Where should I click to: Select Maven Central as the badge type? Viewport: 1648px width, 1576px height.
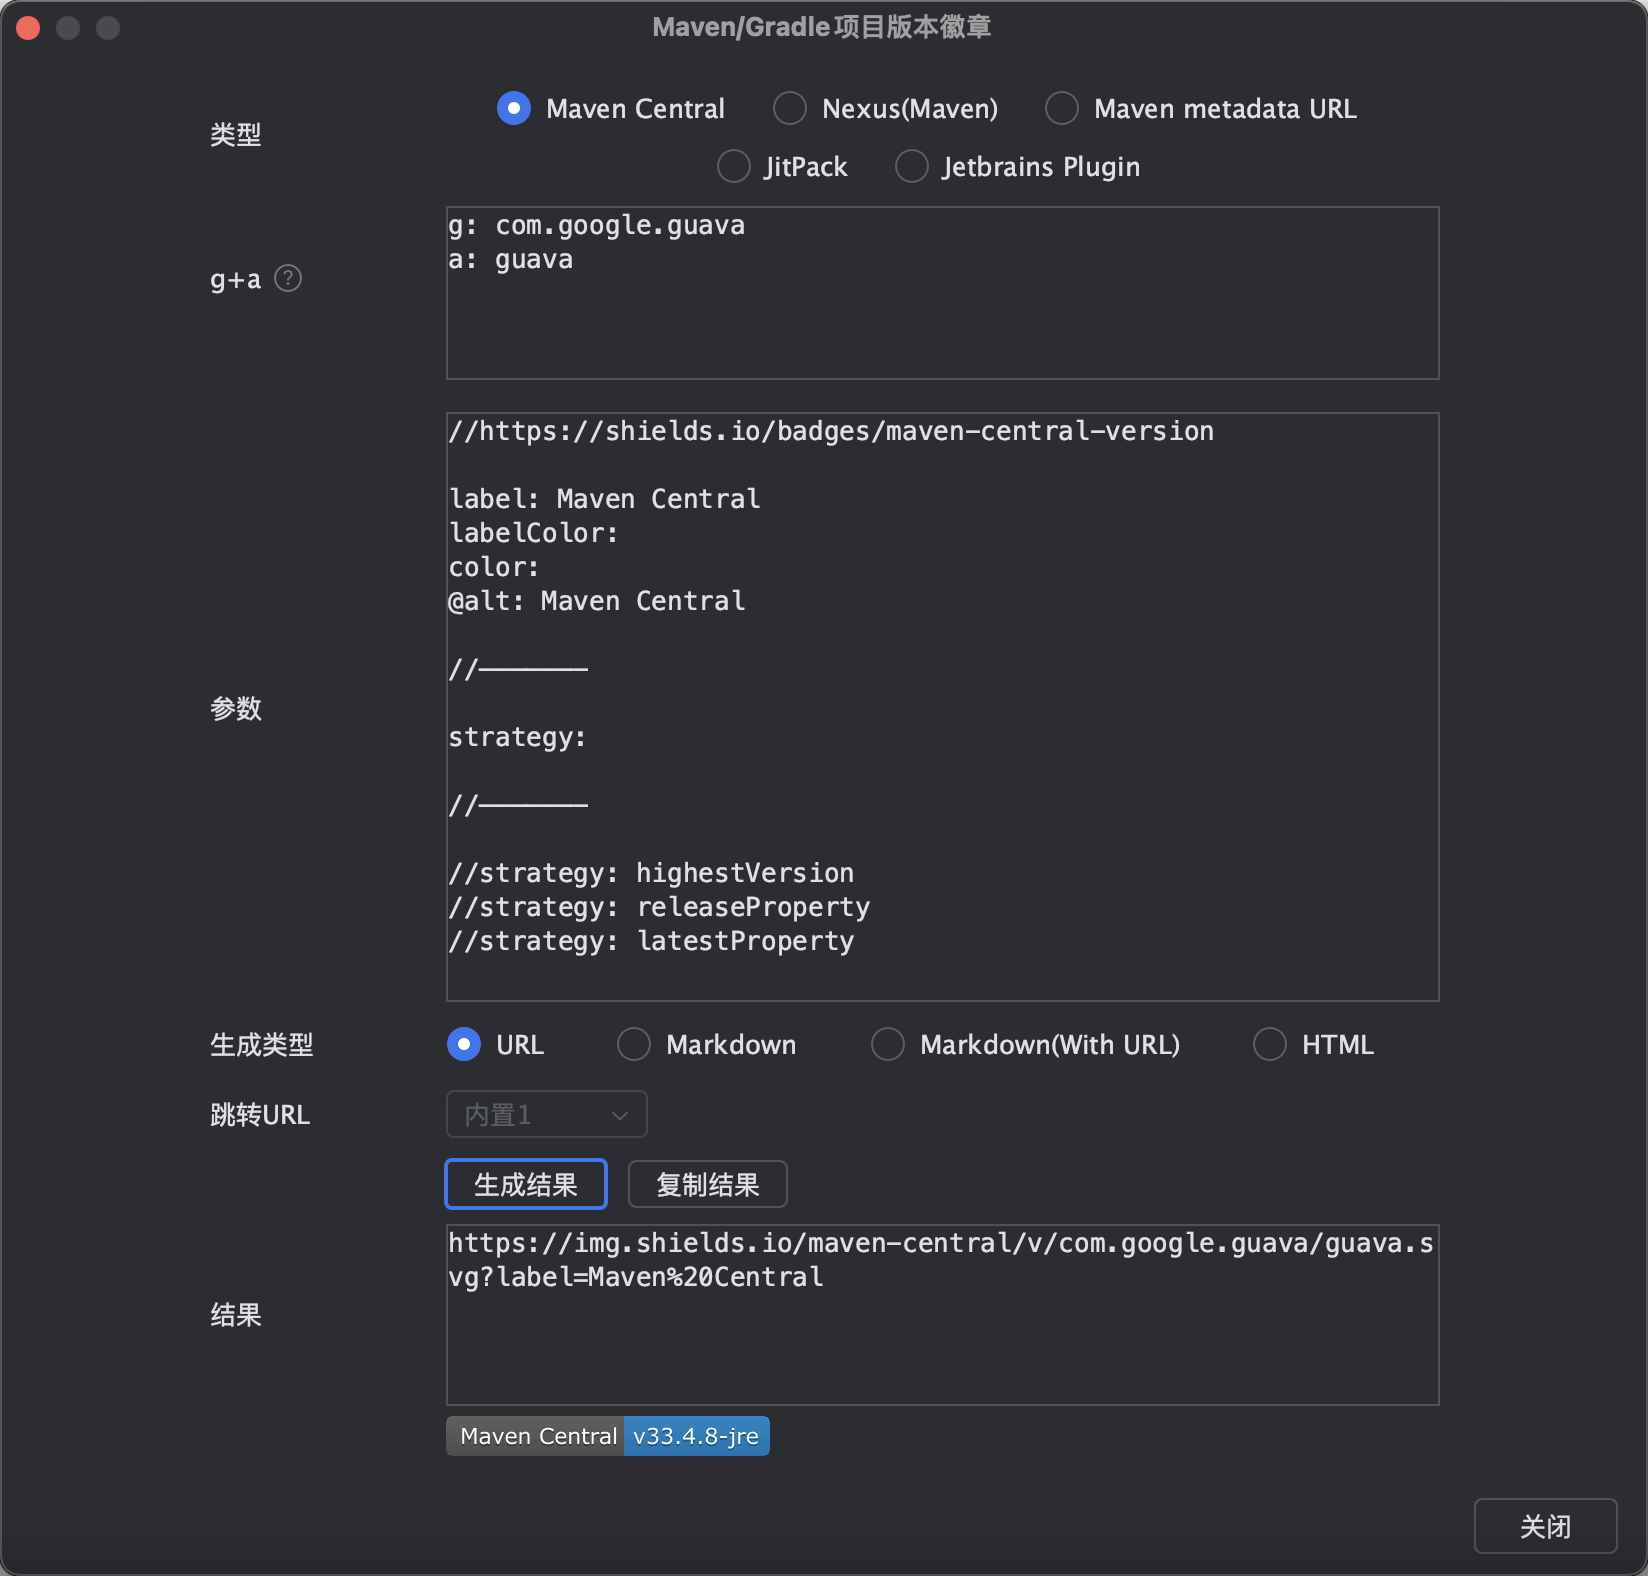tap(513, 108)
